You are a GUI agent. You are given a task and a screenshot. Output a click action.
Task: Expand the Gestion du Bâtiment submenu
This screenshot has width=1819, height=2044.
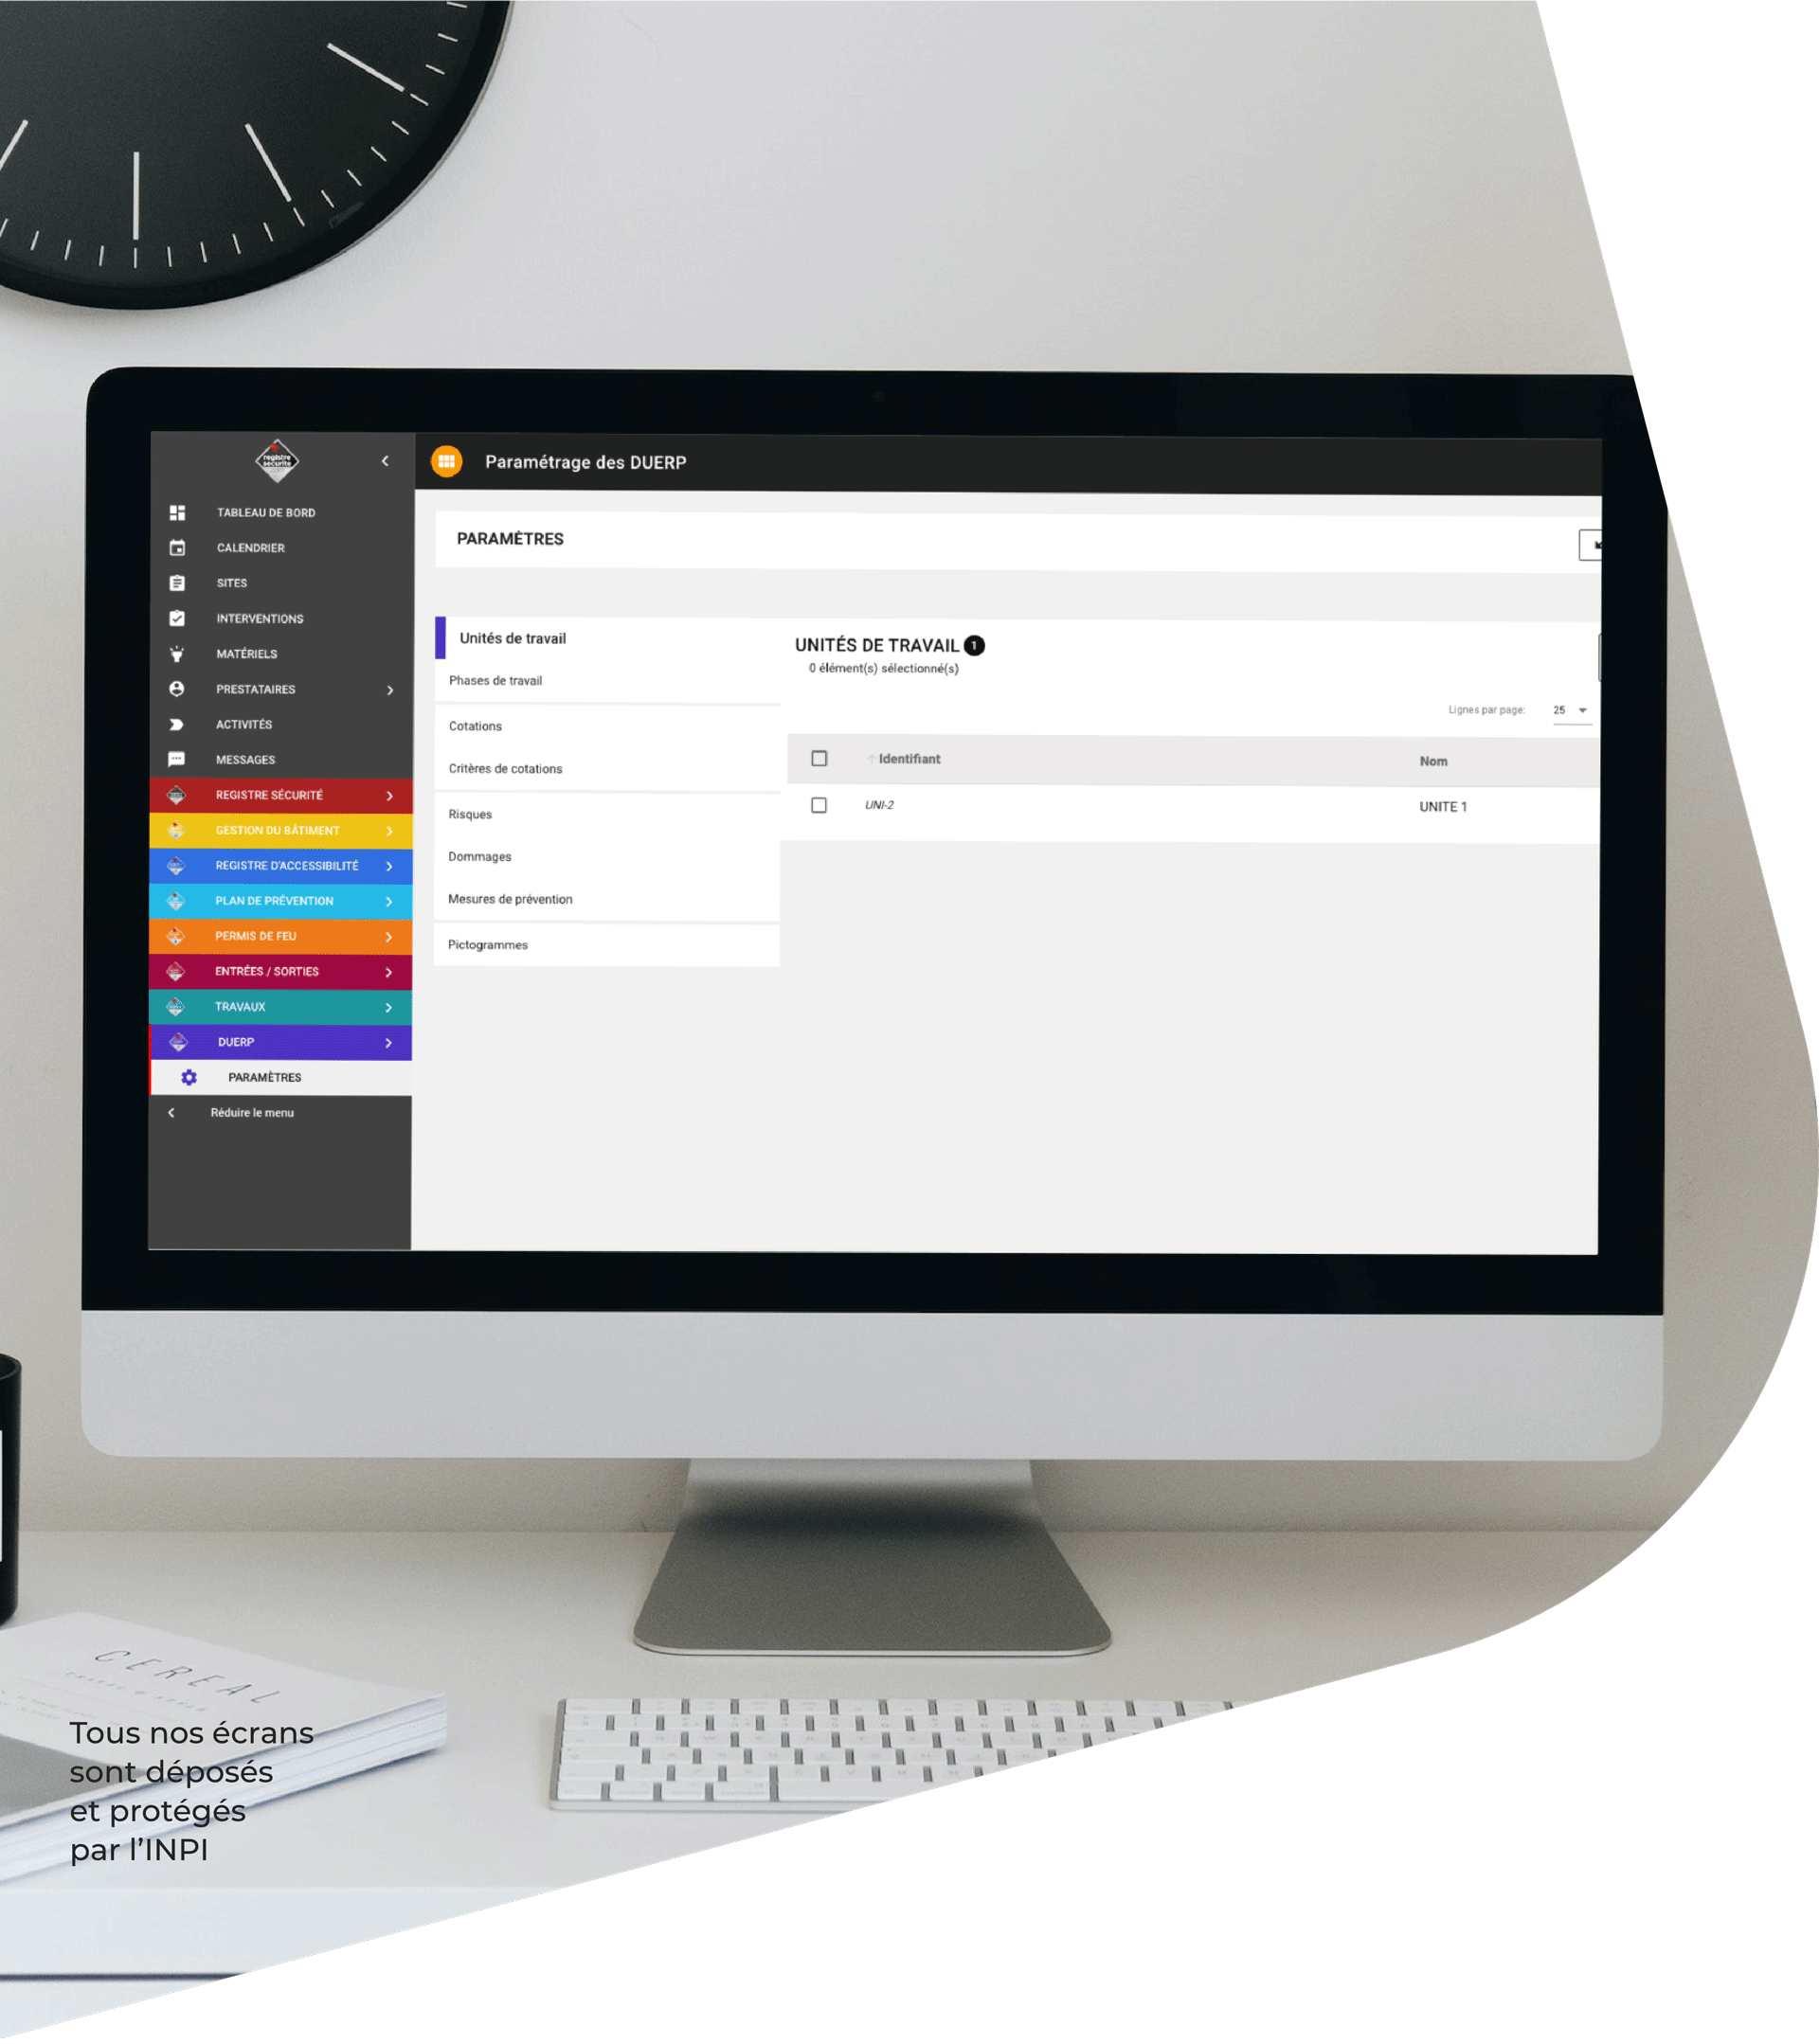coord(391,831)
